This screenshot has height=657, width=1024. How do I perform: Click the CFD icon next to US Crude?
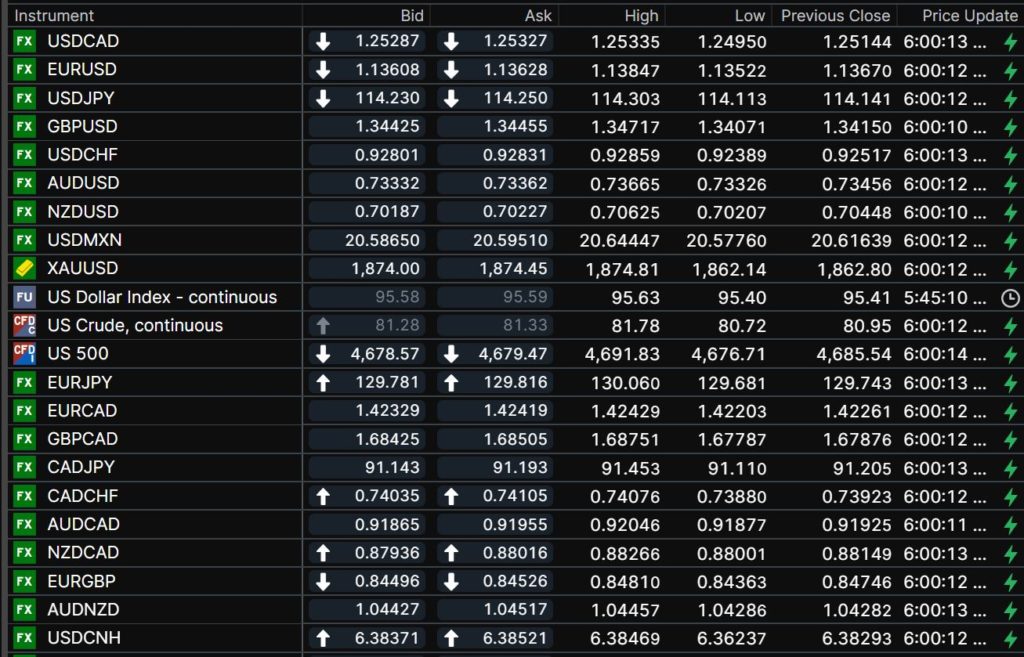[24, 325]
